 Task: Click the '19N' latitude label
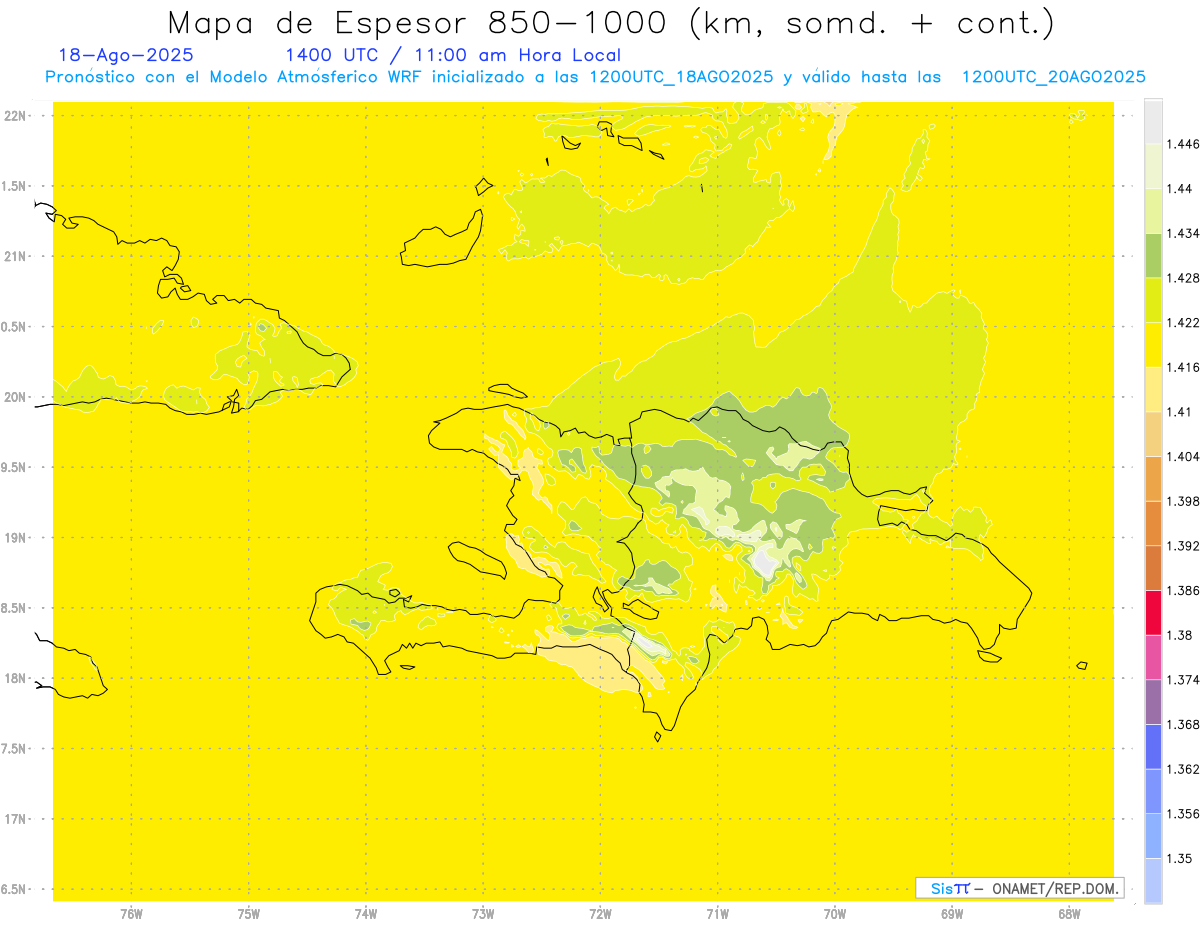pos(15,538)
